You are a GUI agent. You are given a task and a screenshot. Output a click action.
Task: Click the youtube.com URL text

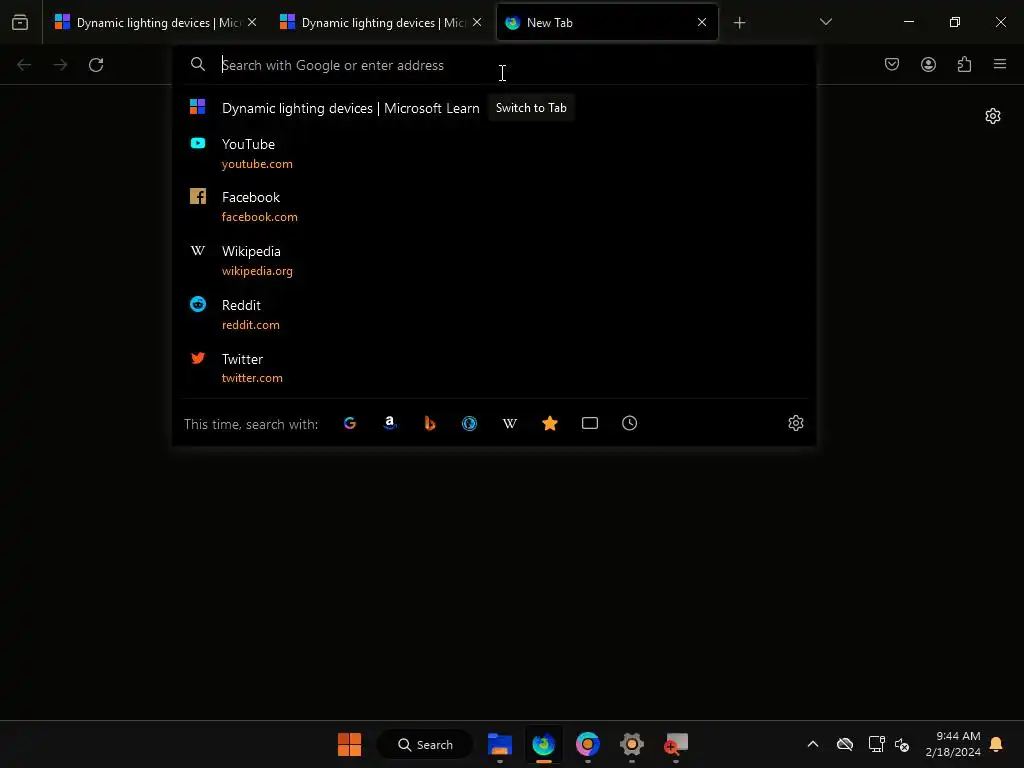pos(257,164)
